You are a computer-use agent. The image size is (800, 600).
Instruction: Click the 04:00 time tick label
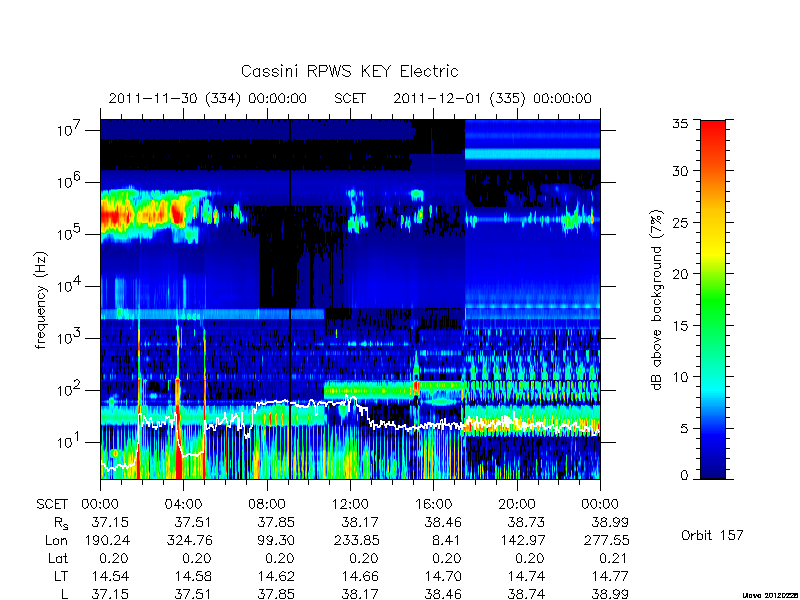click(x=183, y=504)
